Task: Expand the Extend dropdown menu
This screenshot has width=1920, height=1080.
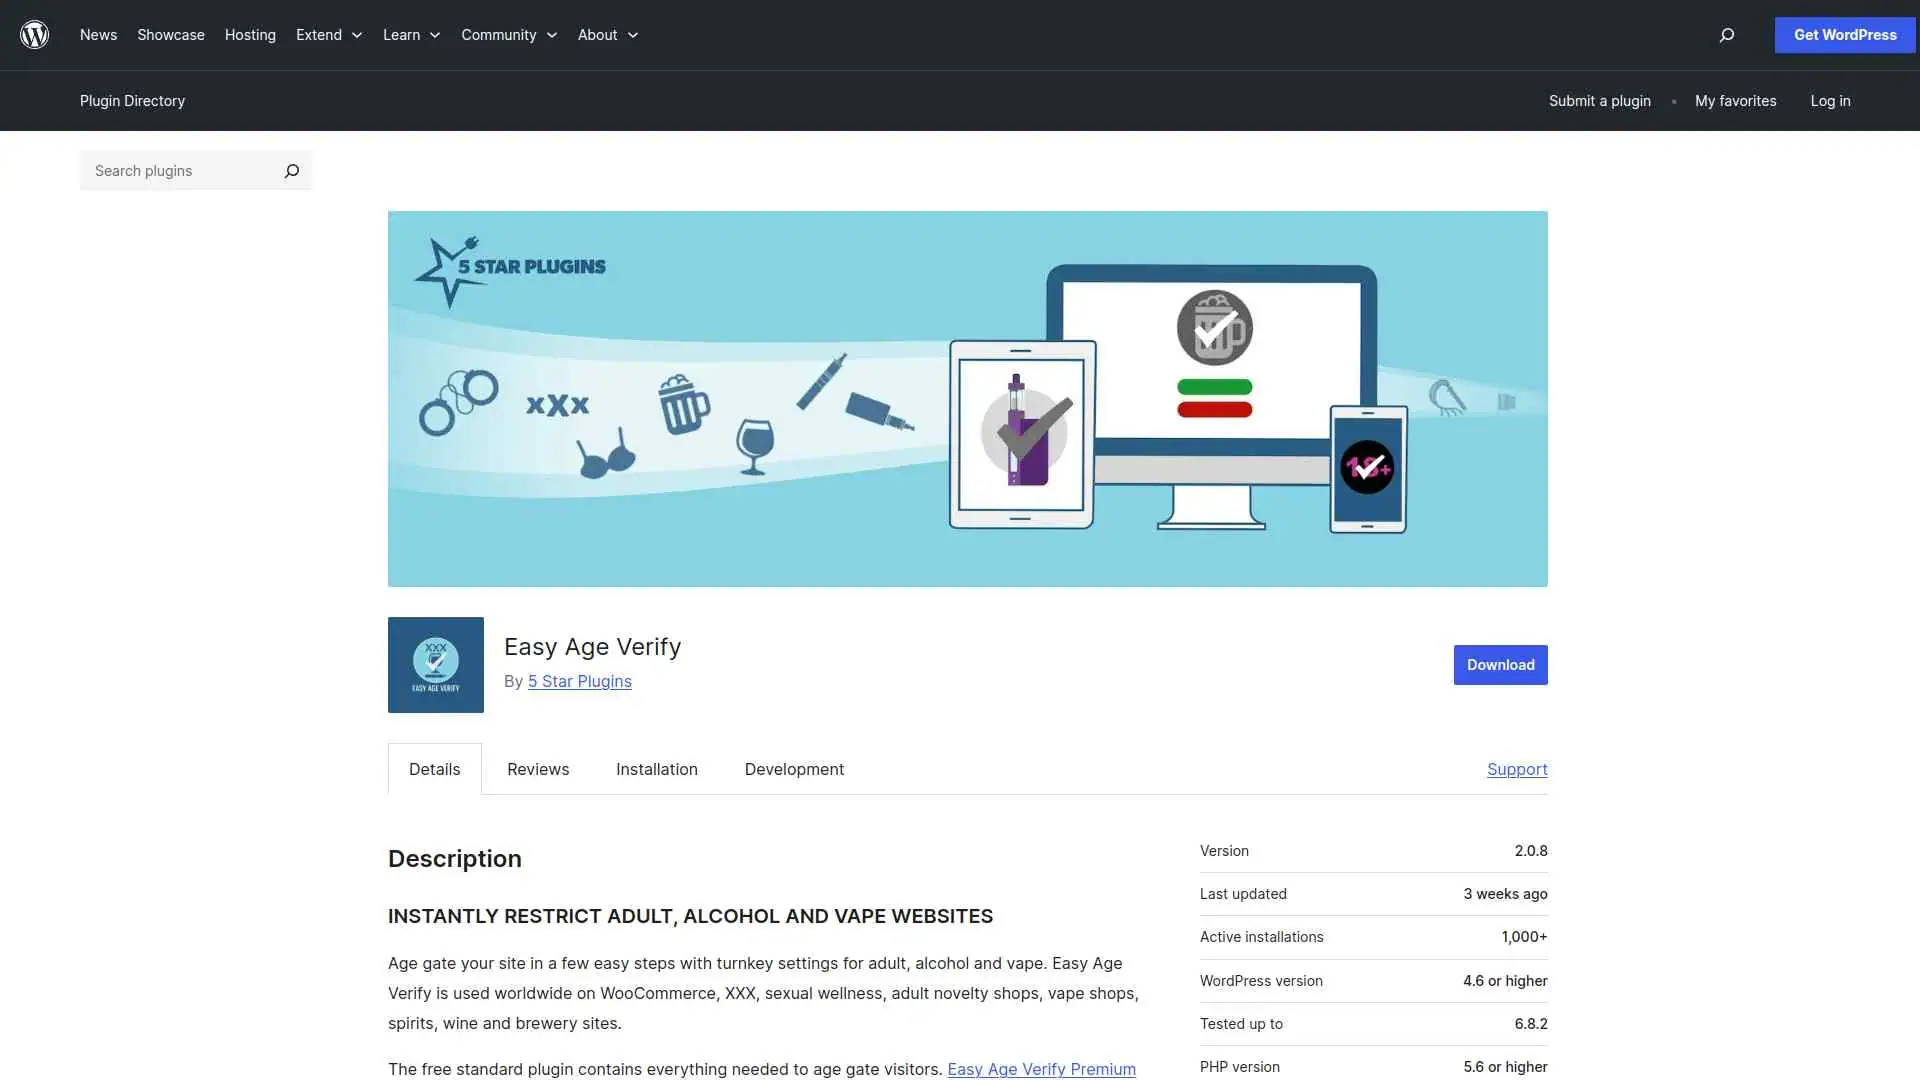Action: (x=328, y=34)
